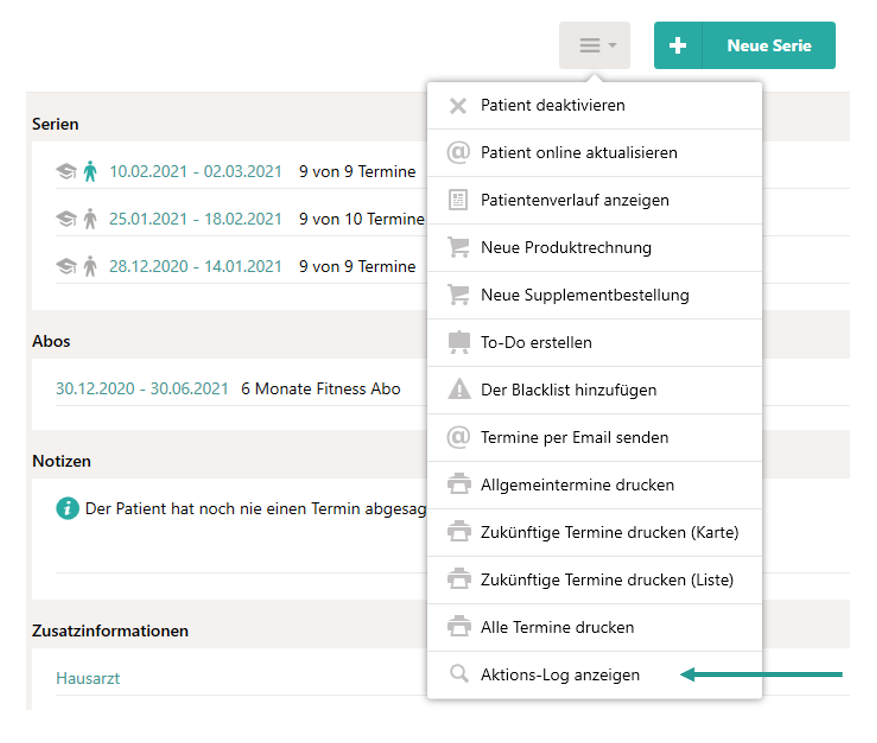Viewport: 877px width, 743px height.
Task: Choose To-Do erstellen
Action: (x=536, y=342)
